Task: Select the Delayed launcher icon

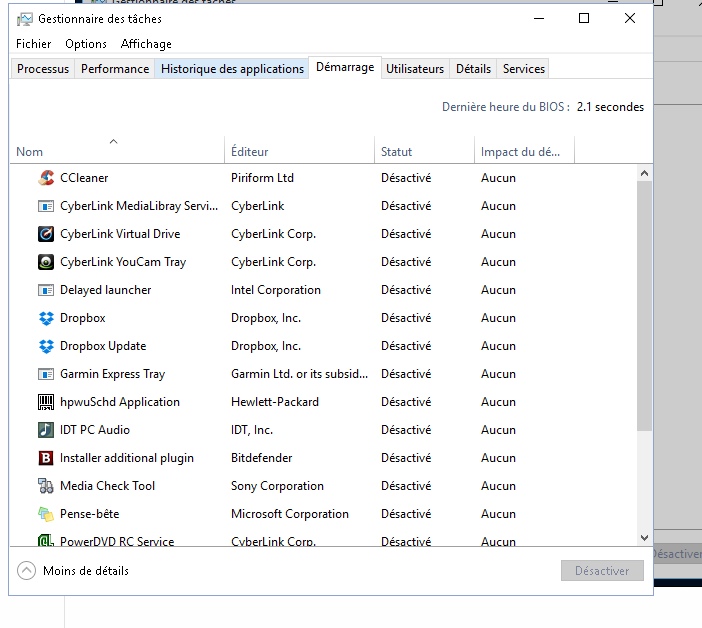Action: pos(46,290)
